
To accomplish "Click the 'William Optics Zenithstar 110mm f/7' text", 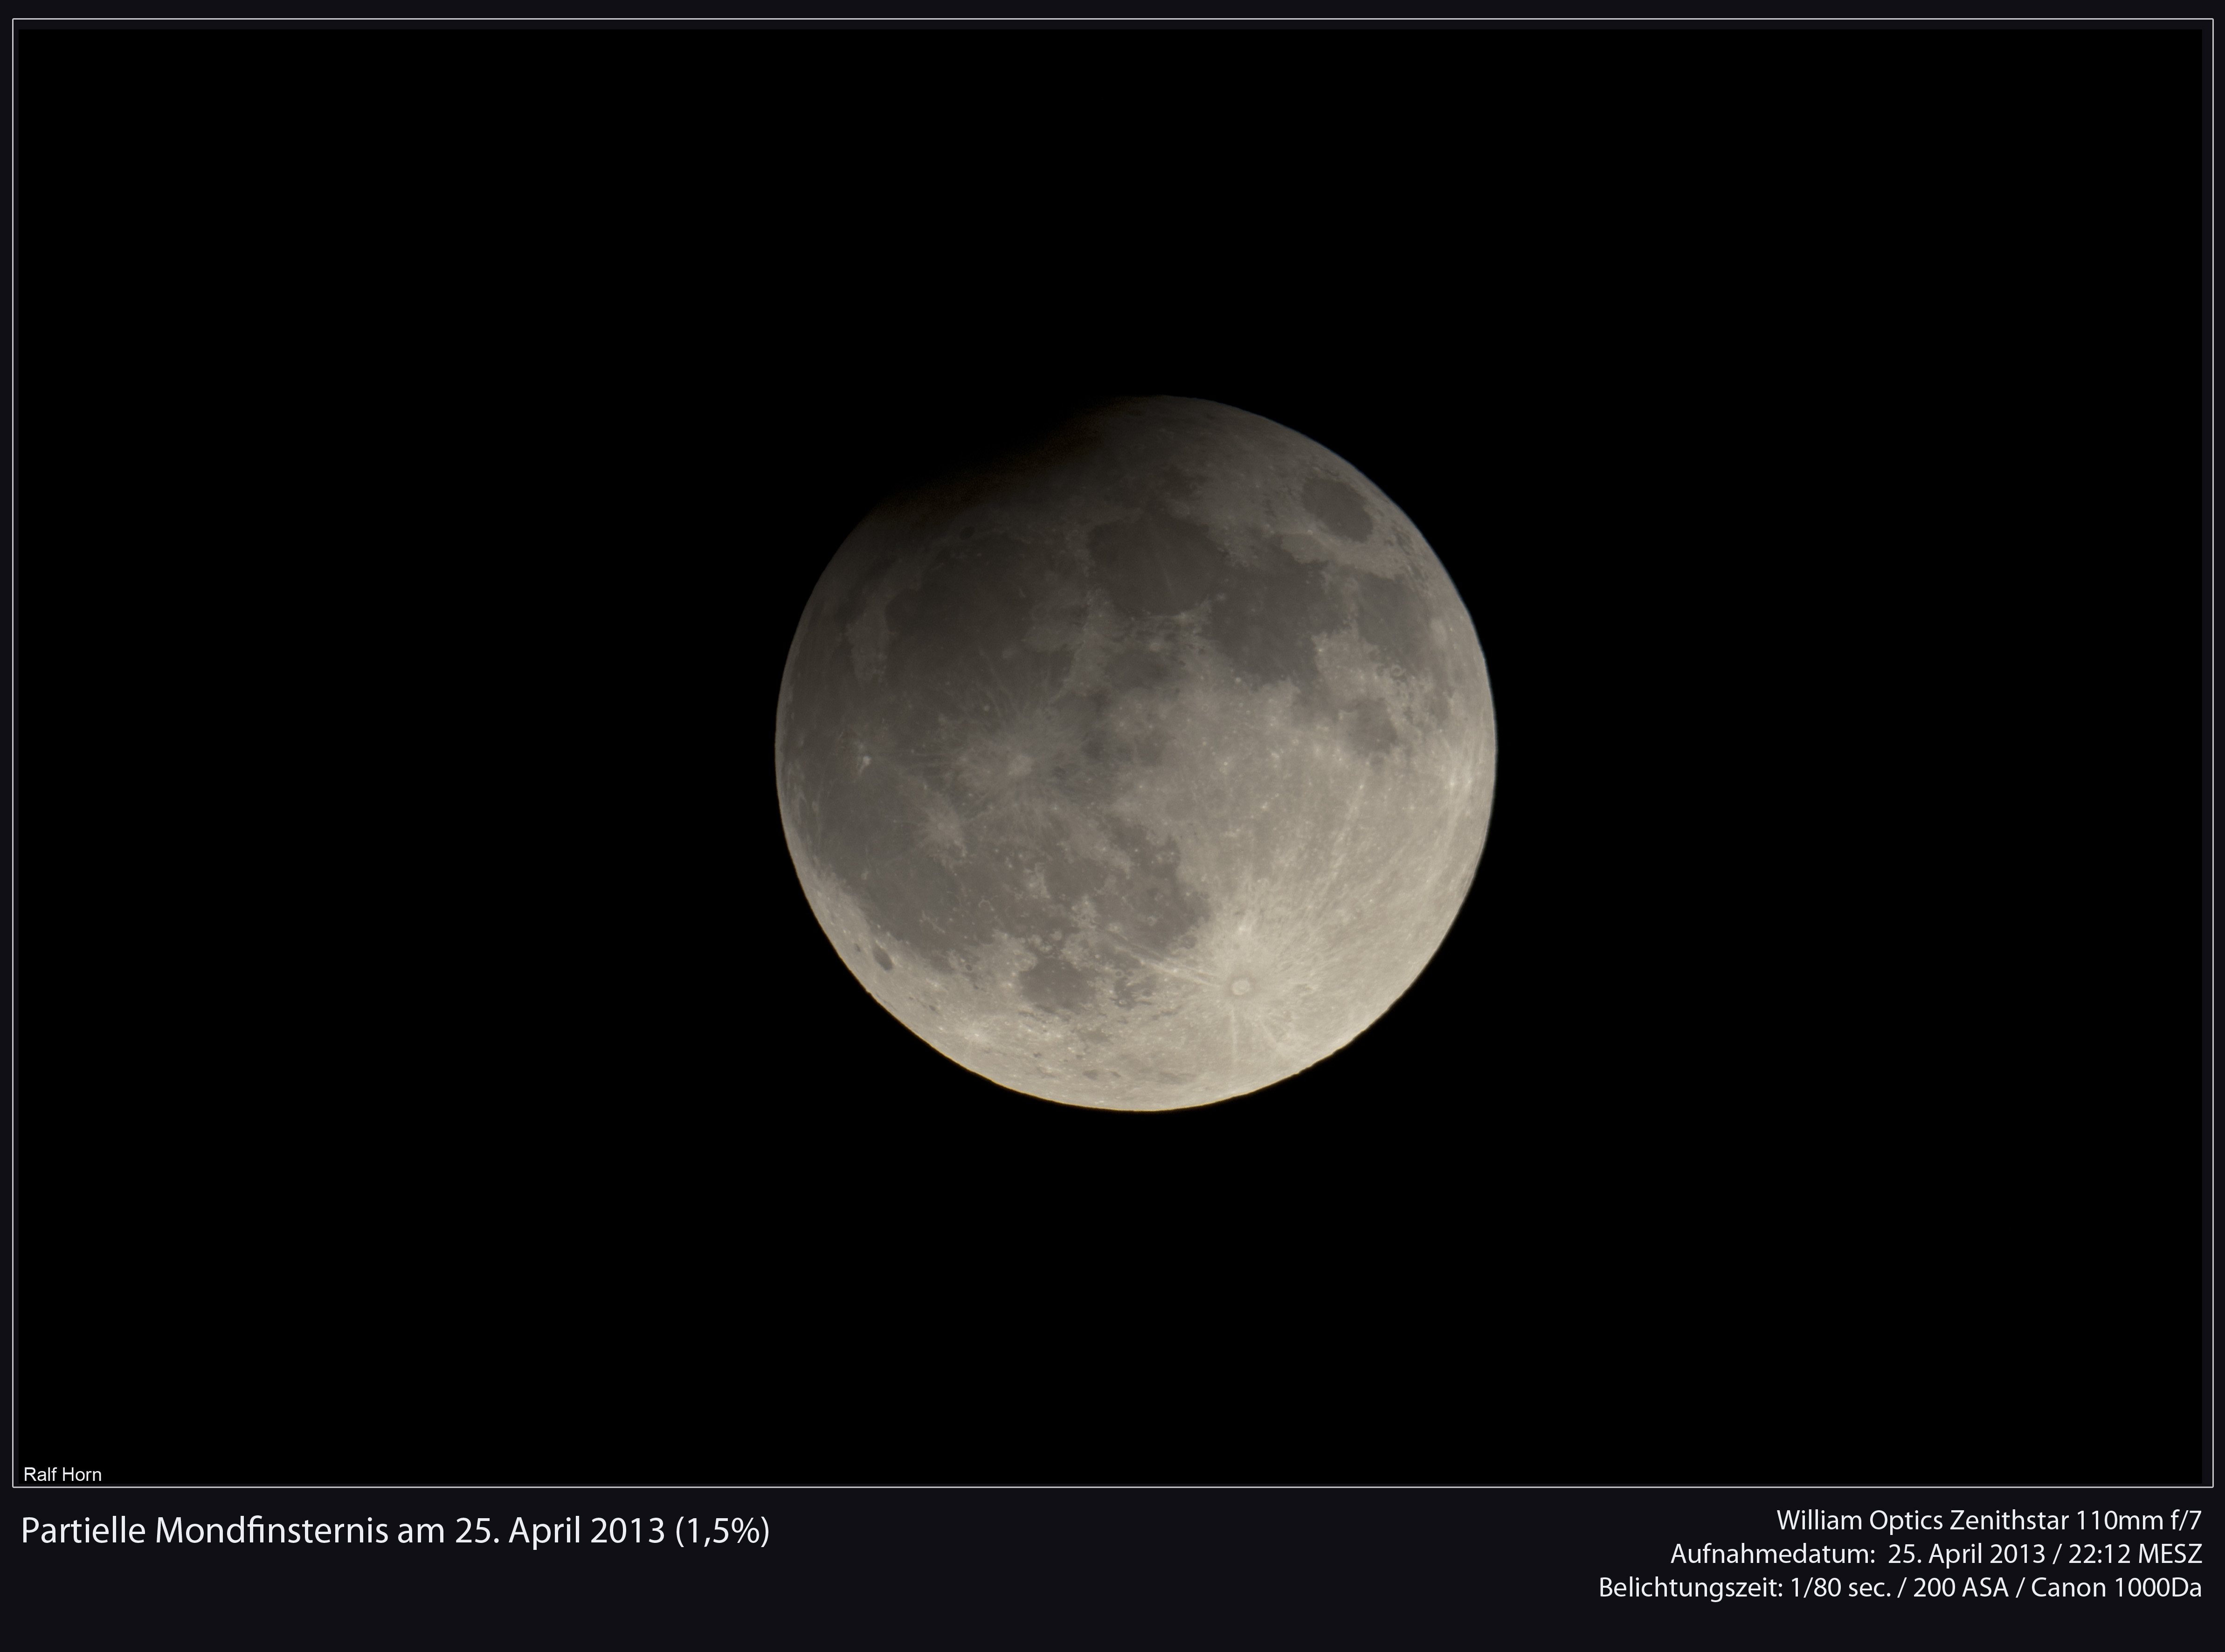I will click(x=1988, y=1521).
